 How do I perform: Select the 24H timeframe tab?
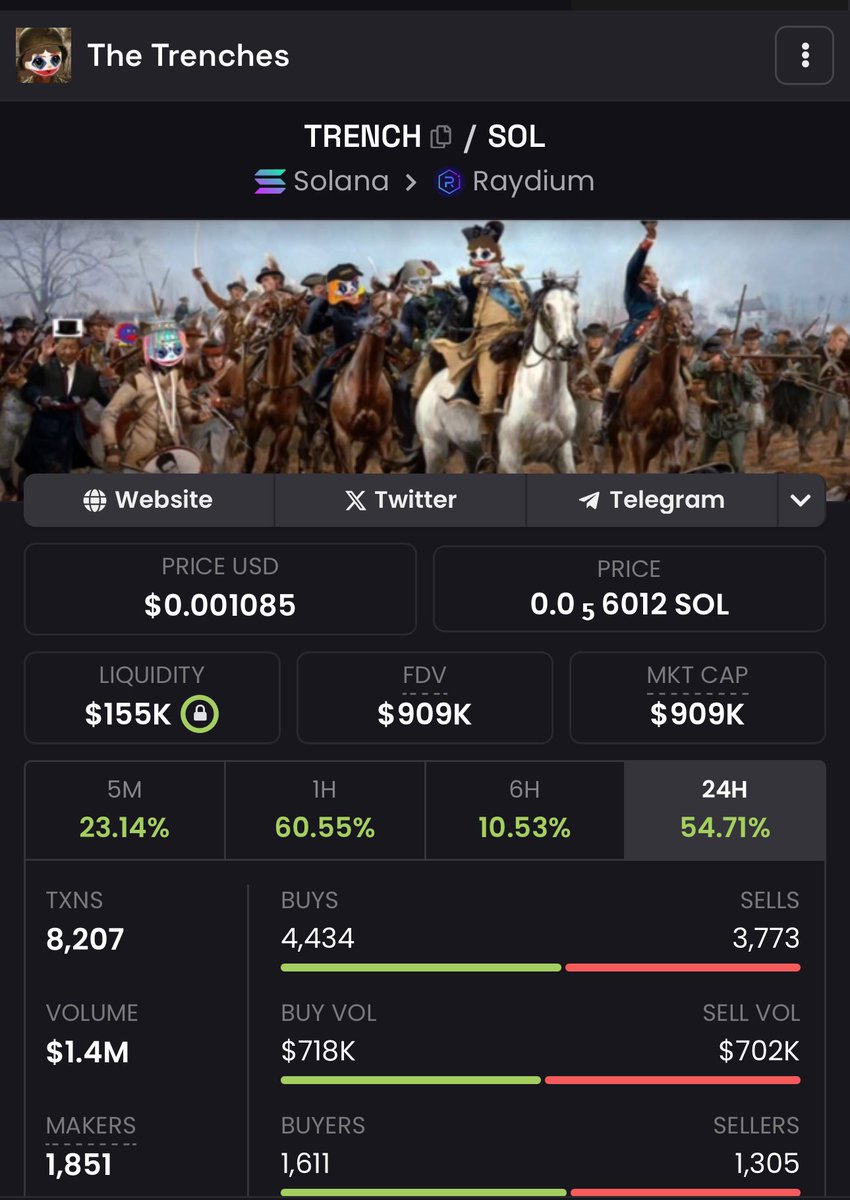pyautogui.click(x=725, y=809)
